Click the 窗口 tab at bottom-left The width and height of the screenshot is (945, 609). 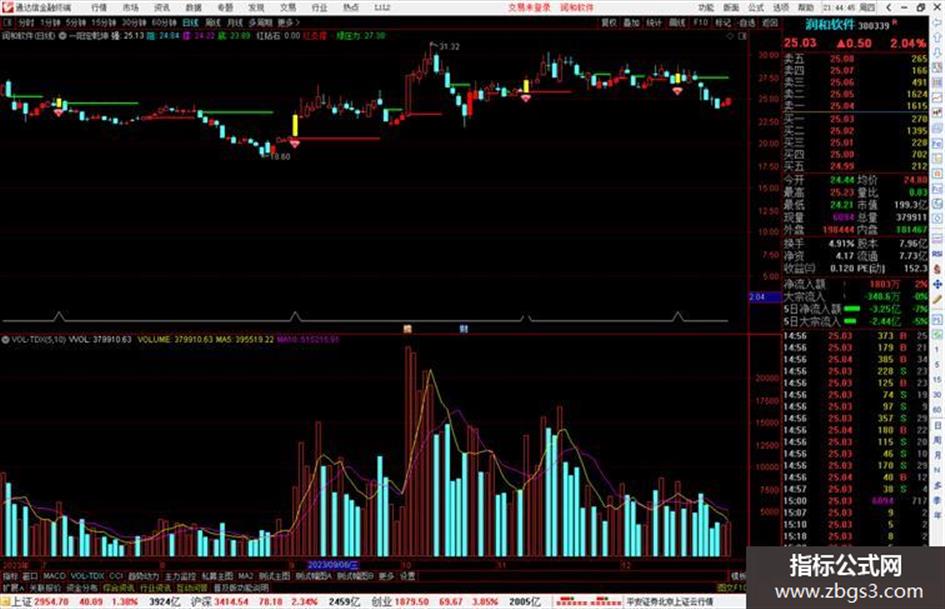click(x=30, y=576)
